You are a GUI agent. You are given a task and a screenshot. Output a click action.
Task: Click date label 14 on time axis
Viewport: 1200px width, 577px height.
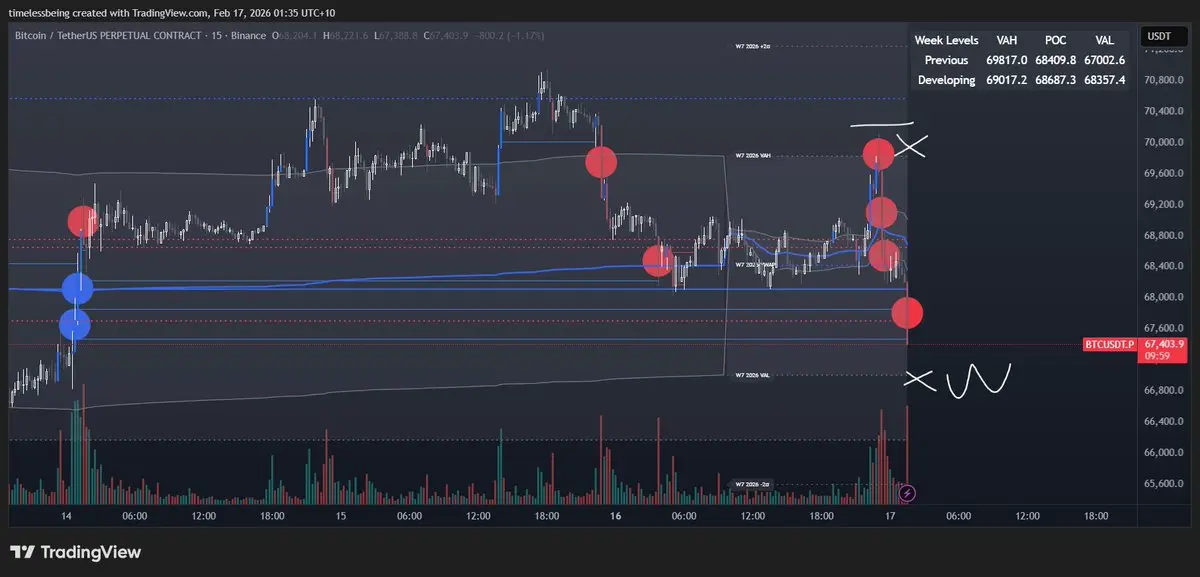click(66, 516)
